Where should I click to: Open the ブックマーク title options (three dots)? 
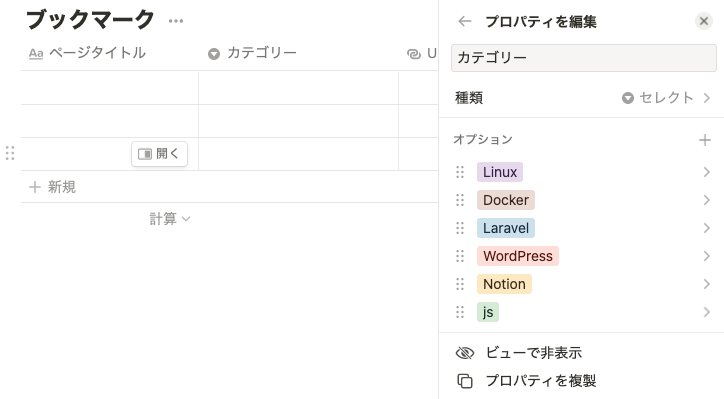pos(176,21)
